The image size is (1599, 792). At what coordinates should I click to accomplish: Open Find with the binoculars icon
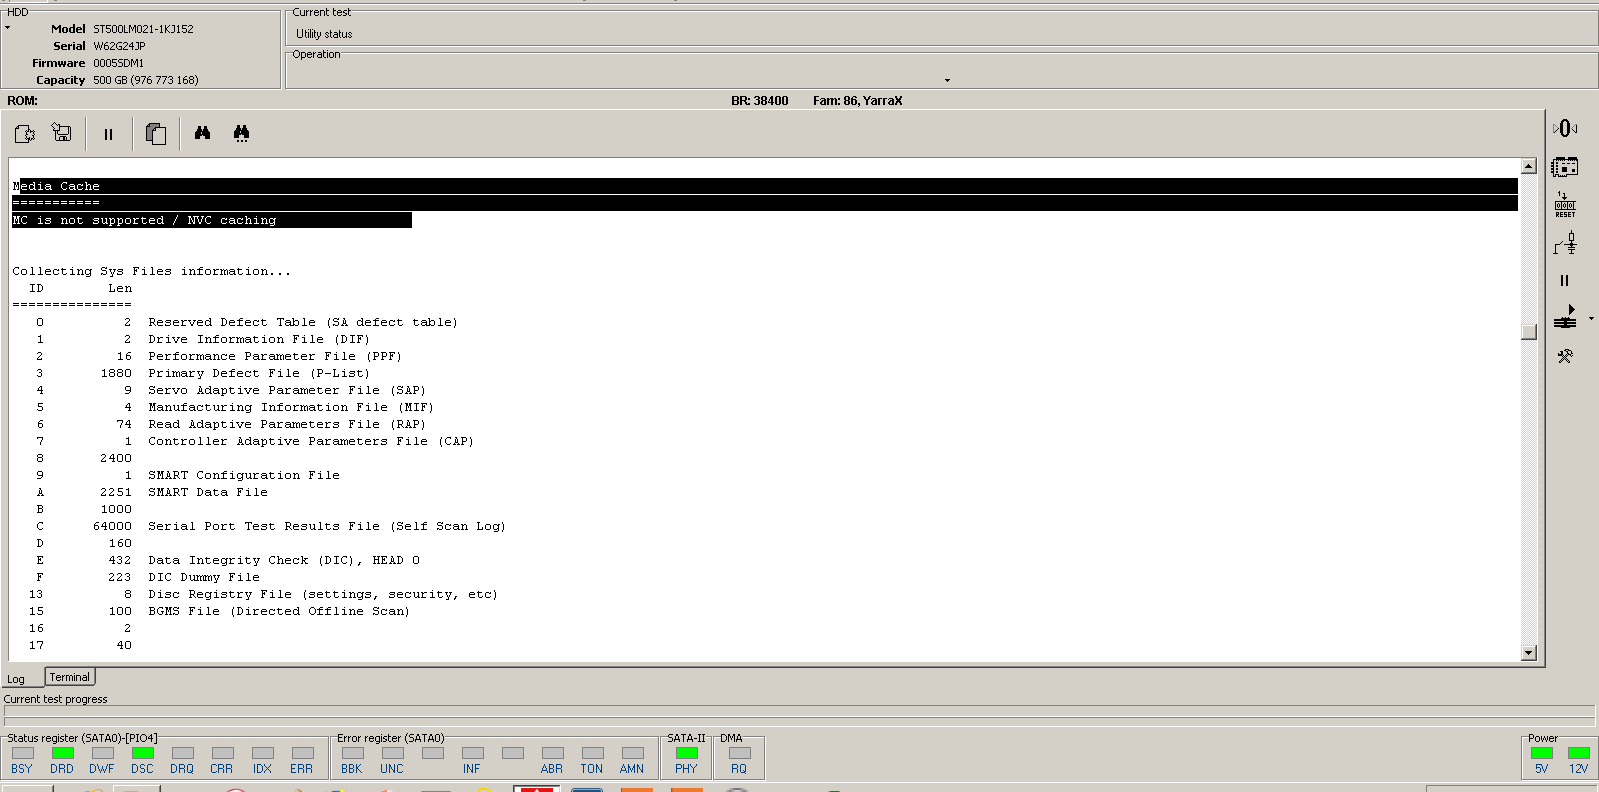203,133
